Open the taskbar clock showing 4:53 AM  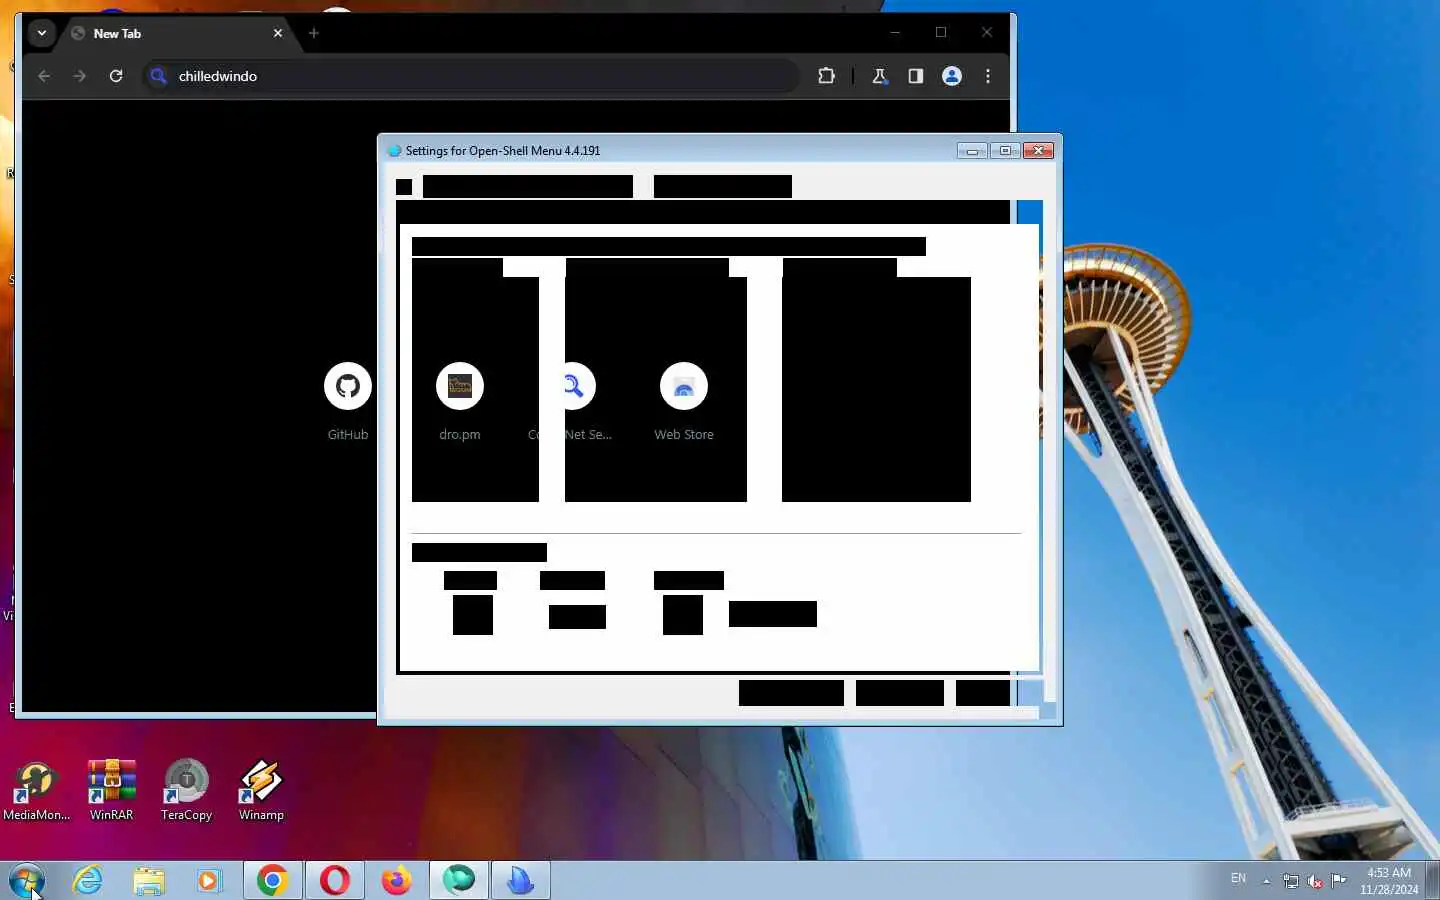pyautogui.click(x=1389, y=881)
